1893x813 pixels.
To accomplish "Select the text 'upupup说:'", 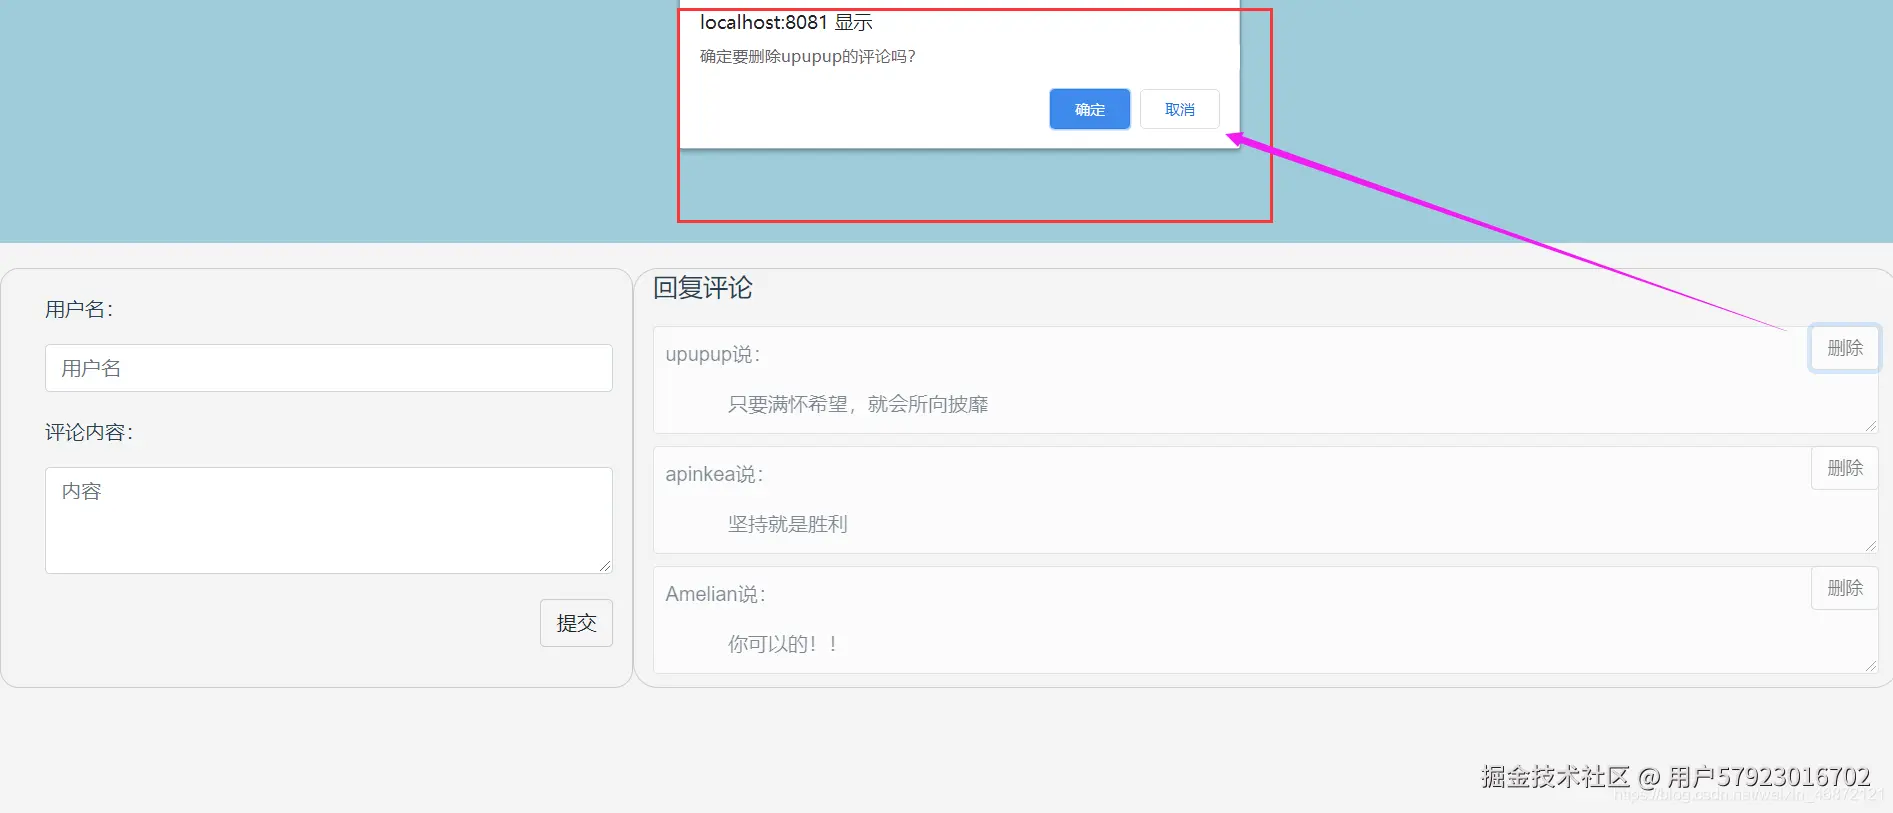I will (x=713, y=354).
